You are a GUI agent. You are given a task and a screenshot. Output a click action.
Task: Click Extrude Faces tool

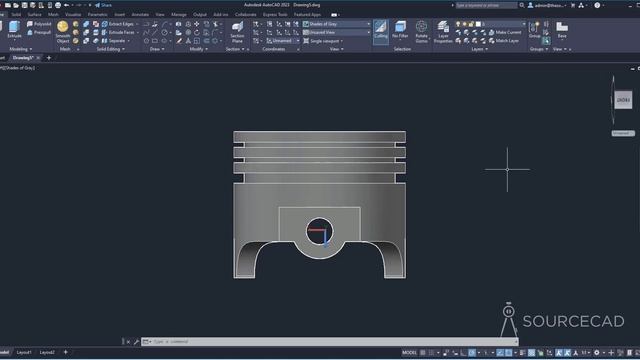point(118,32)
